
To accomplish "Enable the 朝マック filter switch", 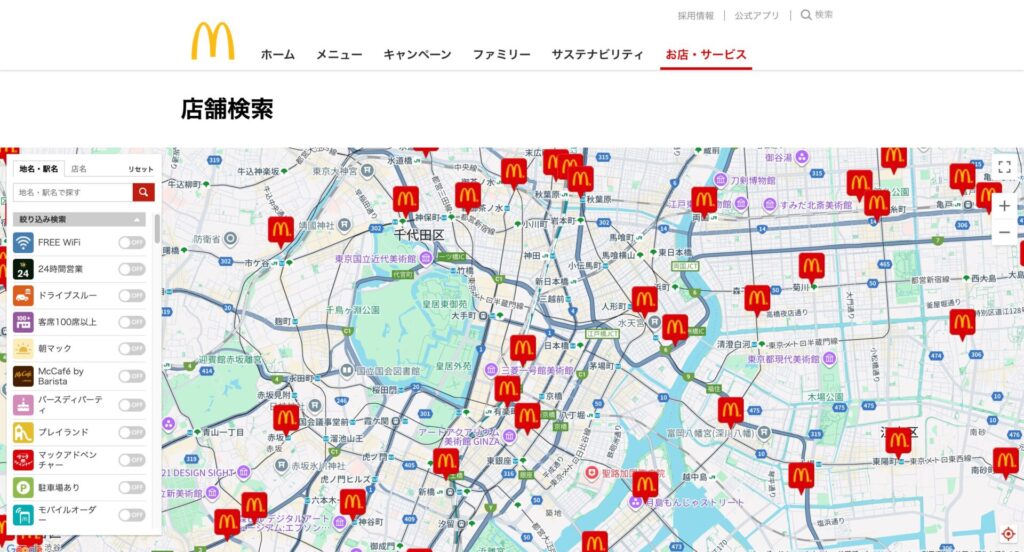I will click(131, 349).
